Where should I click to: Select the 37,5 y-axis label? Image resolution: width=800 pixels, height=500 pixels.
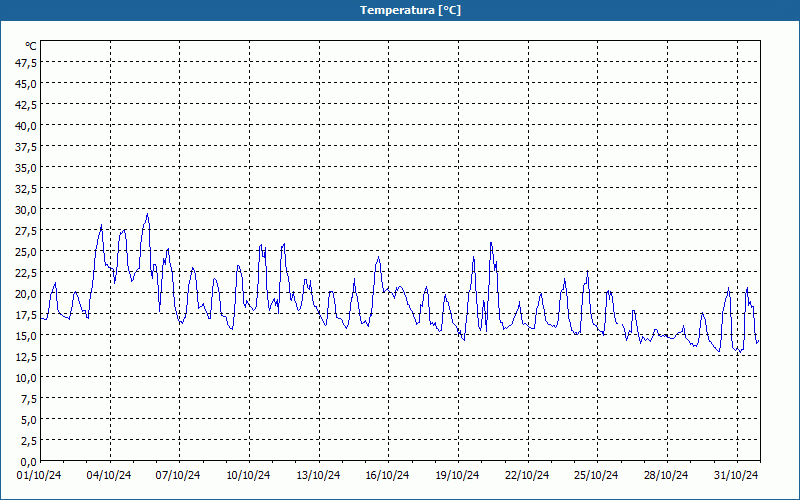27,147
